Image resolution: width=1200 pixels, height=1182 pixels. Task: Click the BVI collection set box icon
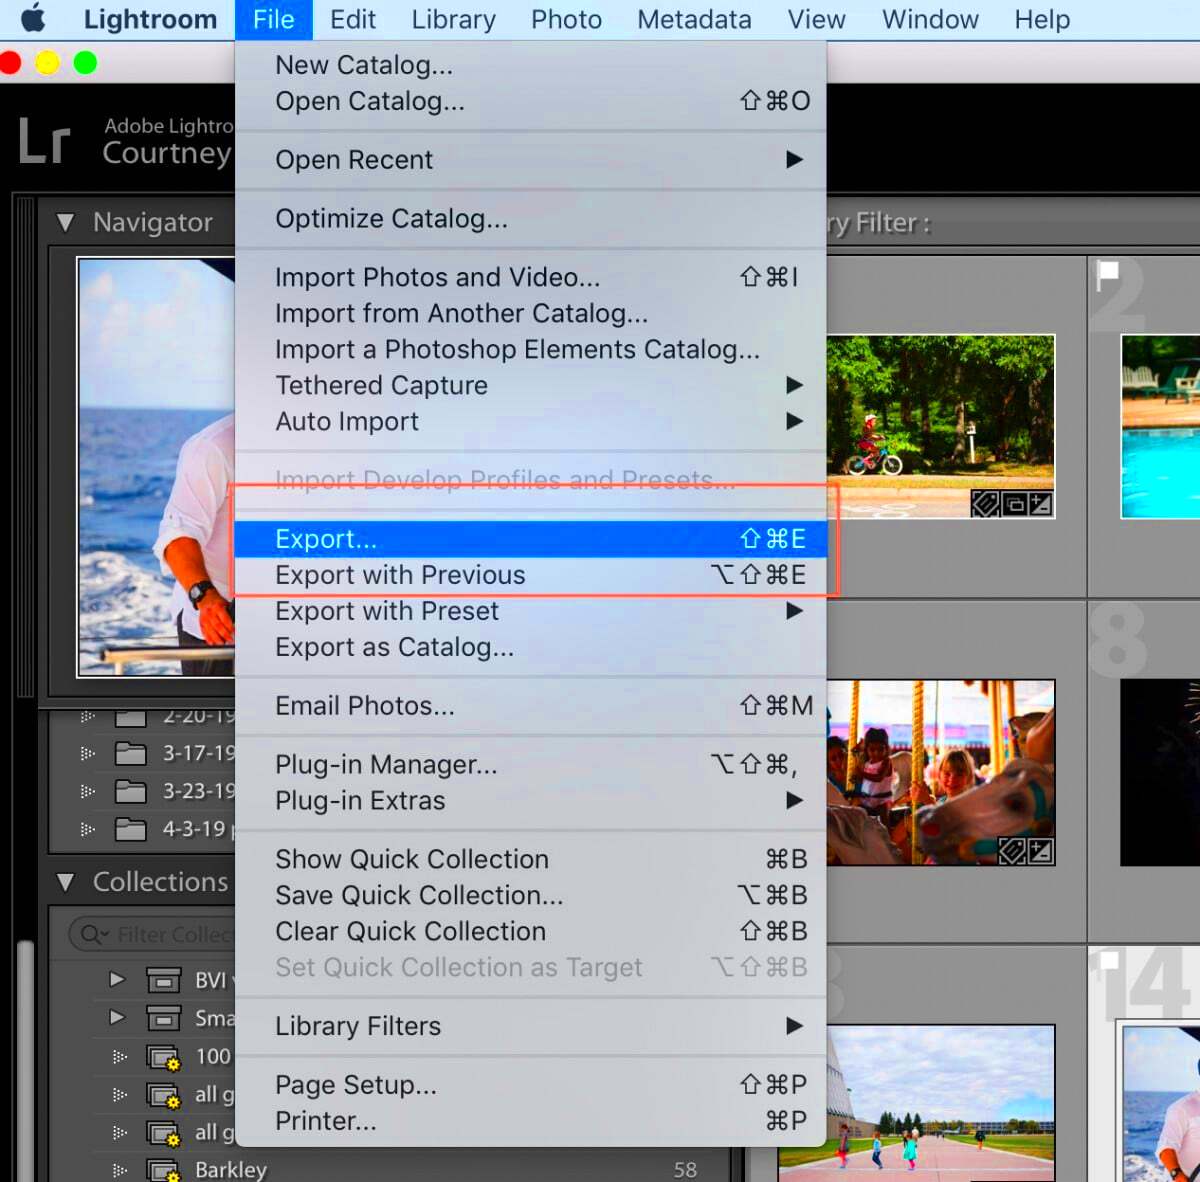pos(163,980)
